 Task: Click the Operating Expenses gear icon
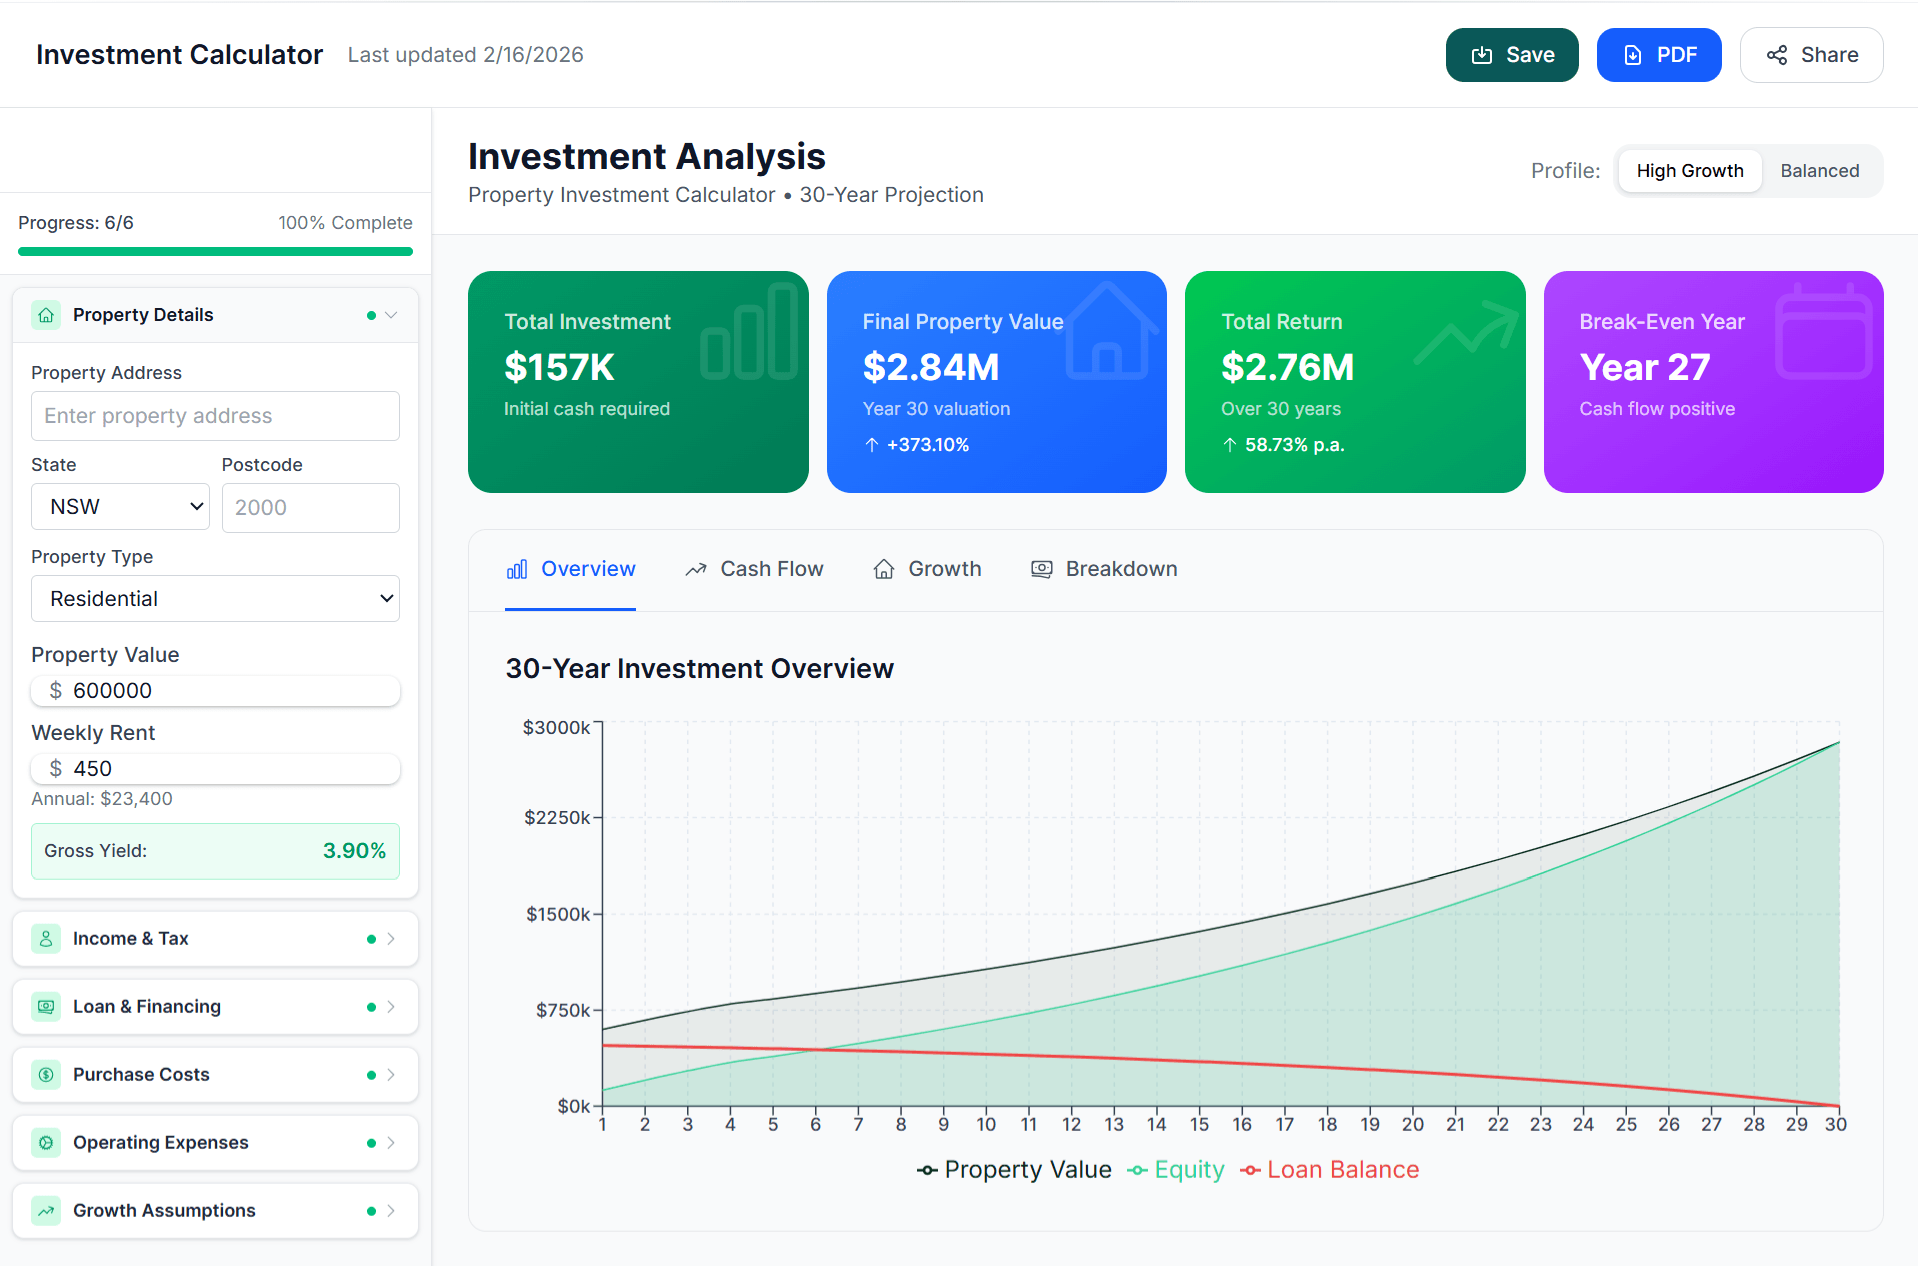46,1142
